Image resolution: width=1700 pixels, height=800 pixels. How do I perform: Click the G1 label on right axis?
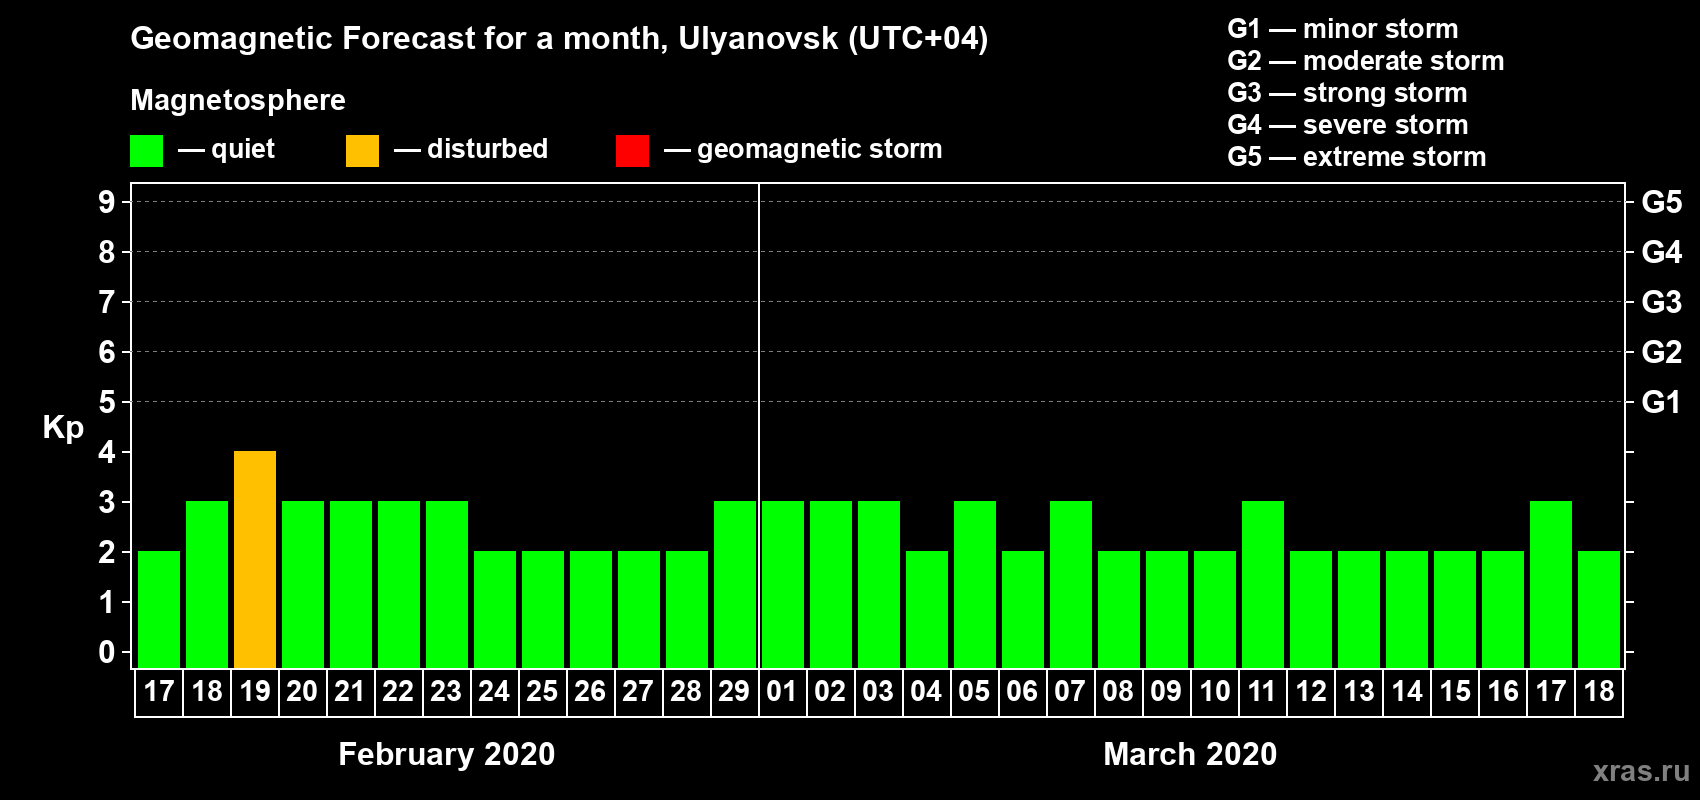tap(1662, 402)
